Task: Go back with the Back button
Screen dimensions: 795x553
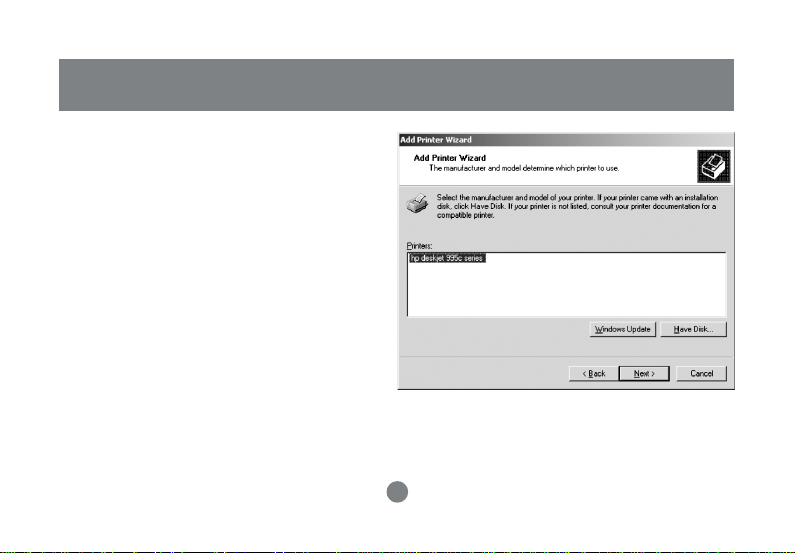Action: [x=594, y=374]
